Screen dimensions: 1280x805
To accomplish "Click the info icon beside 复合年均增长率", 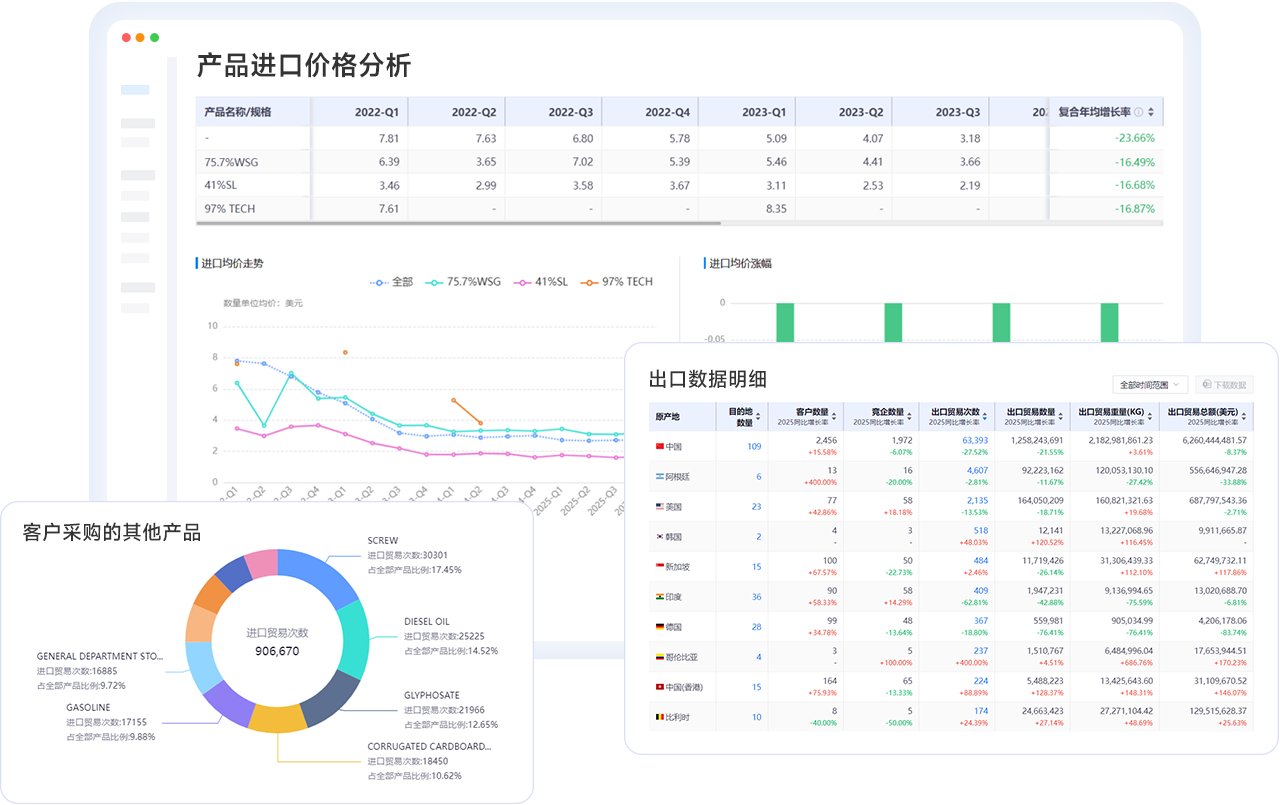I will click(1138, 112).
